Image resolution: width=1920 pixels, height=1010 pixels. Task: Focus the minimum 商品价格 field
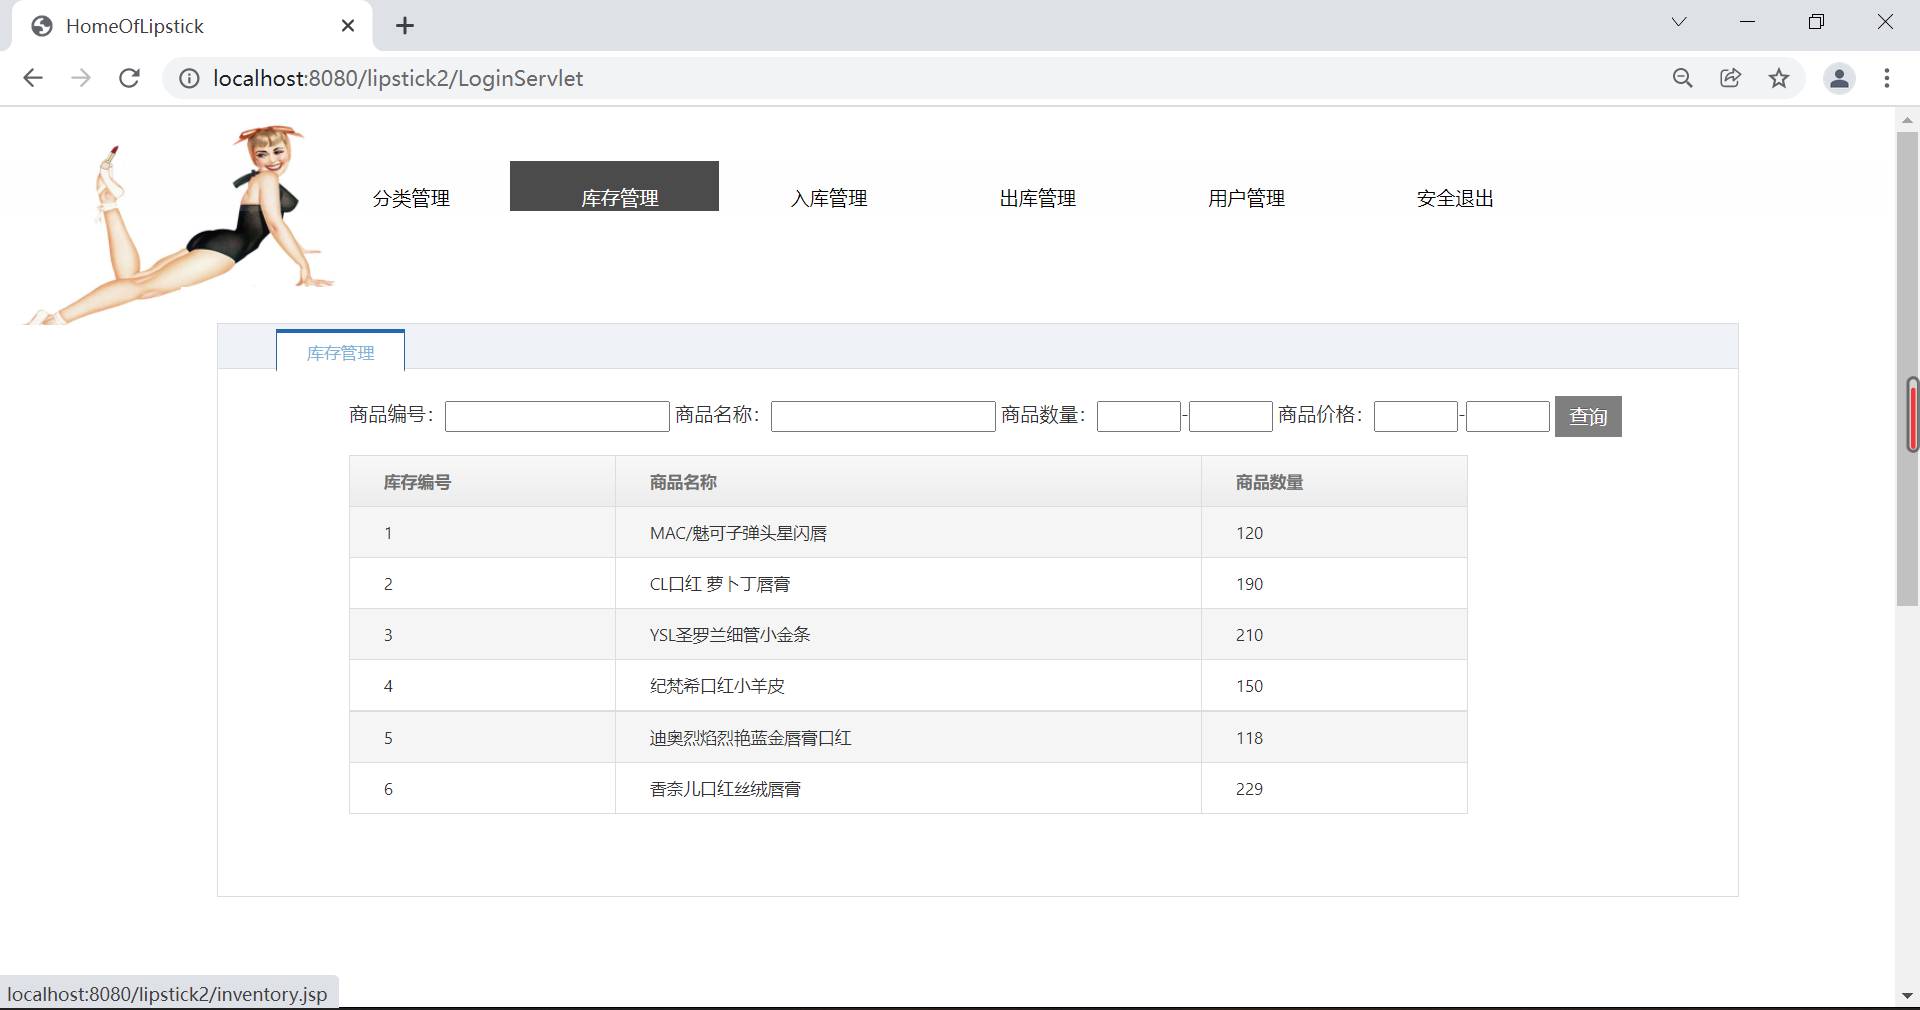pyautogui.click(x=1416, y=416)
